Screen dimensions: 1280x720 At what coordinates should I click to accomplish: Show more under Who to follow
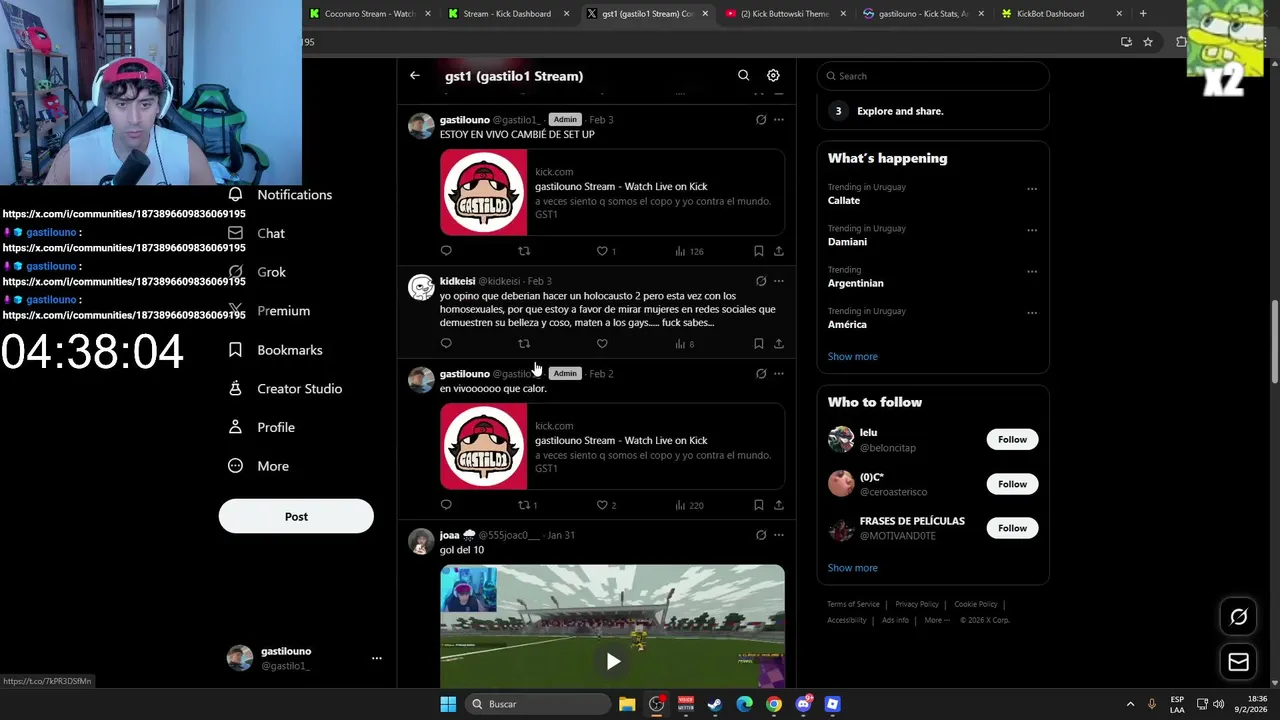click(852, 568)
